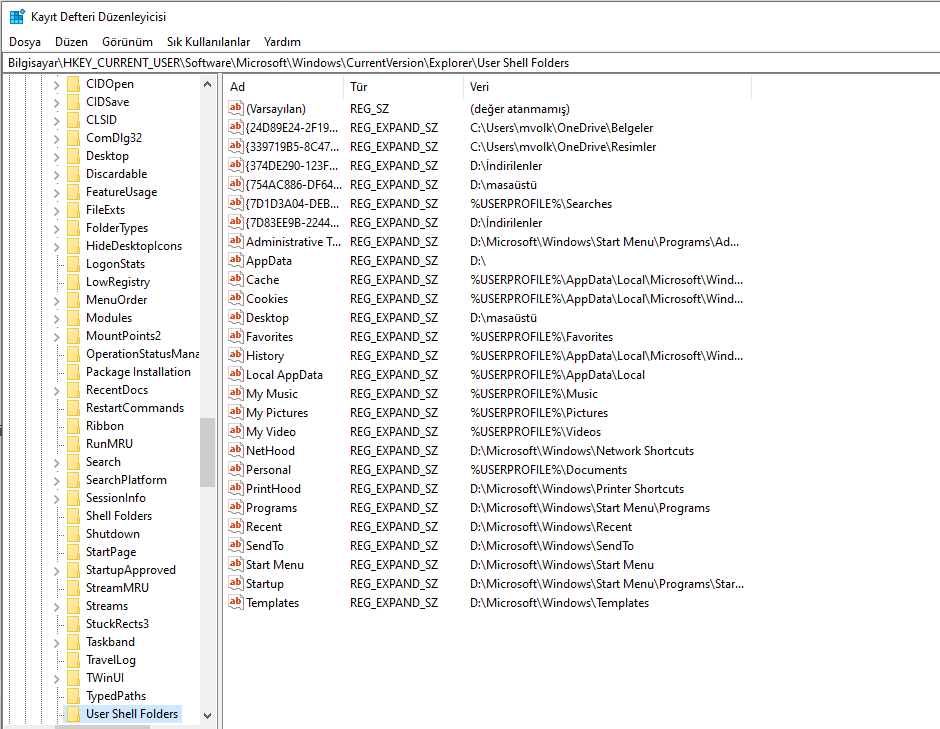Sort values by the Ad column header
Screen dimensions: 940x729
click(284, 87)
